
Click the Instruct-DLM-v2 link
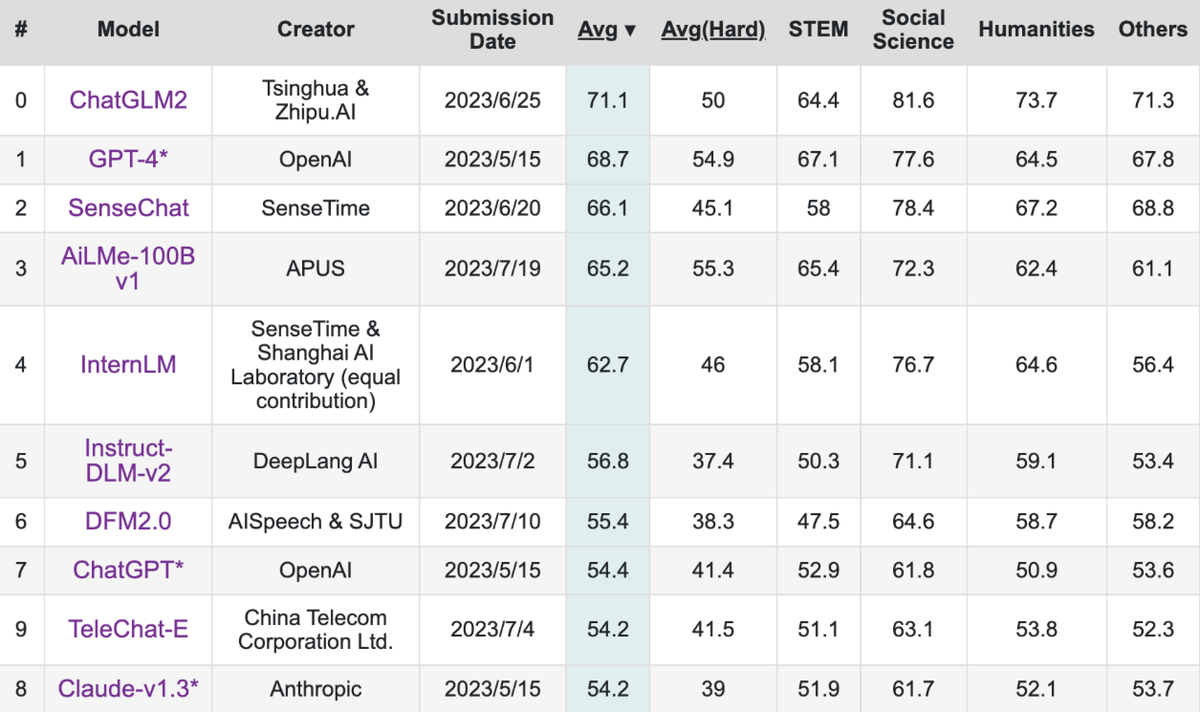tap(128, 460)
